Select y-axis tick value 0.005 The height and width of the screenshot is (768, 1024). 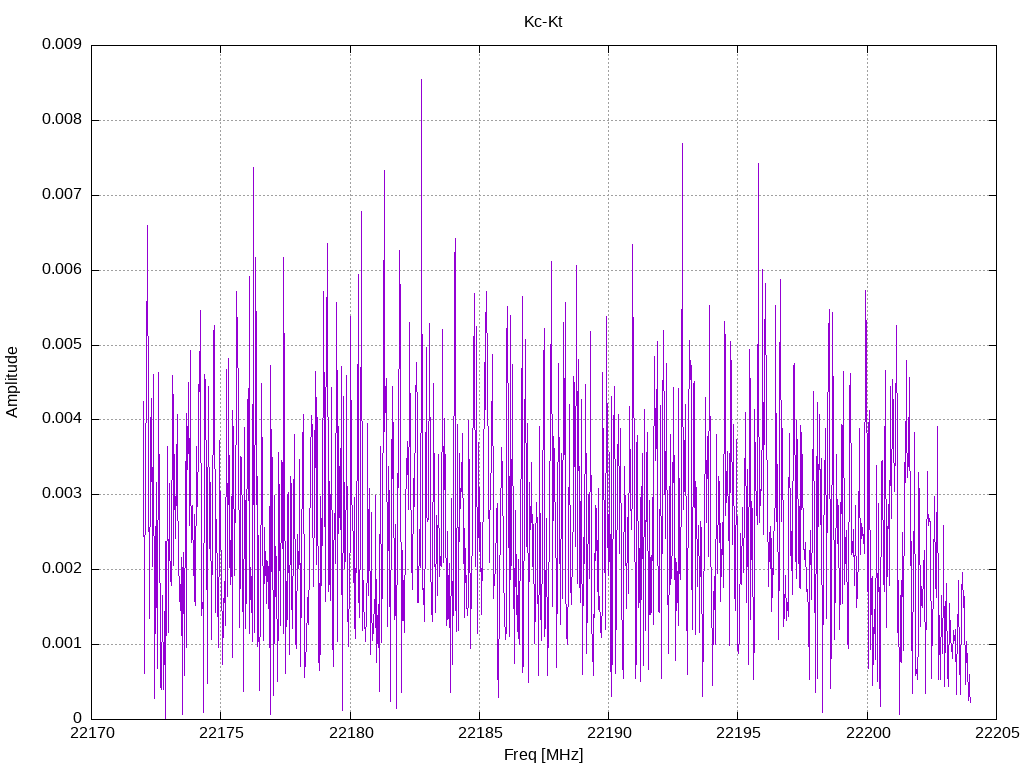[x=62, y=345]
